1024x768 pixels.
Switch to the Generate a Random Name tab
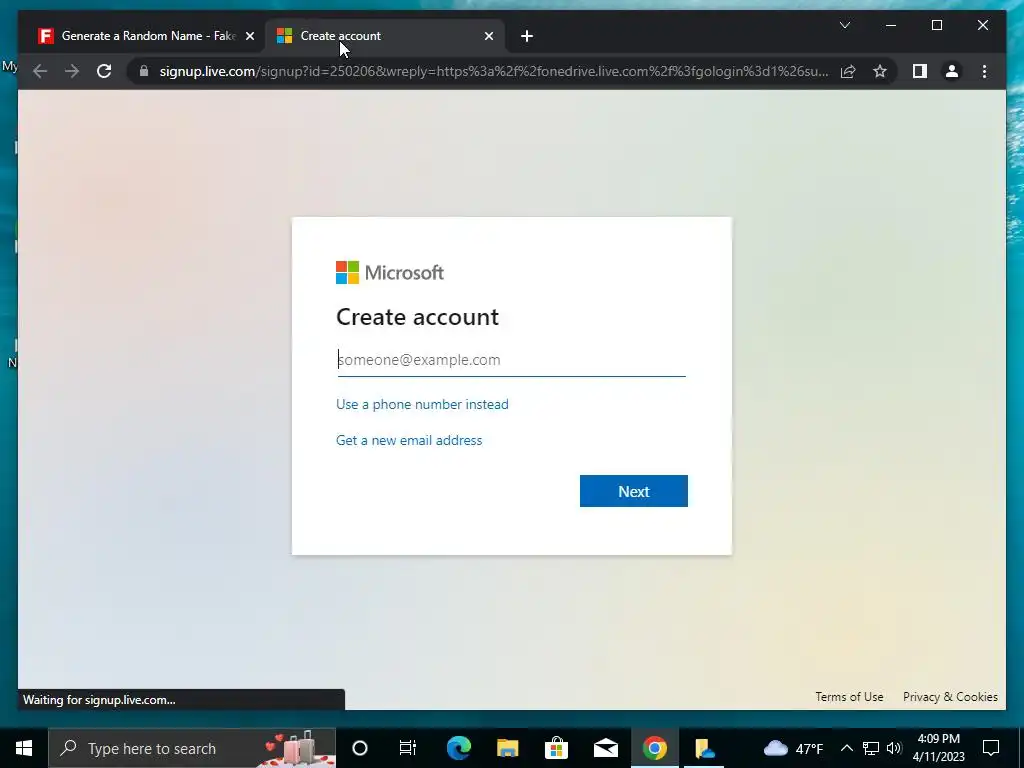[143, 36]
